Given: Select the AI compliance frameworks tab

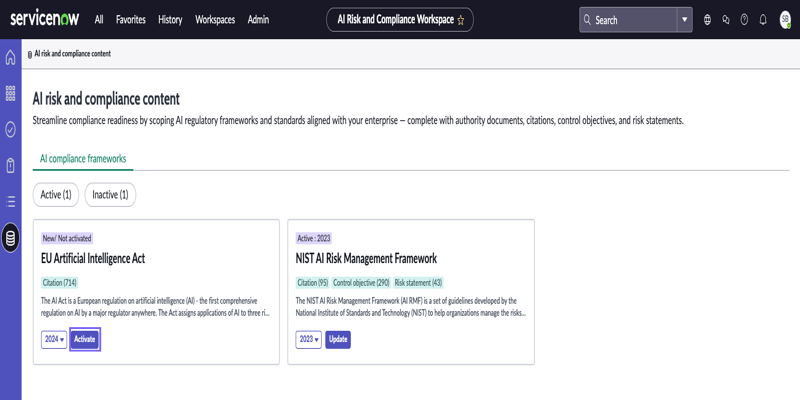Looking at the screenshot, I should coord(83,159).
